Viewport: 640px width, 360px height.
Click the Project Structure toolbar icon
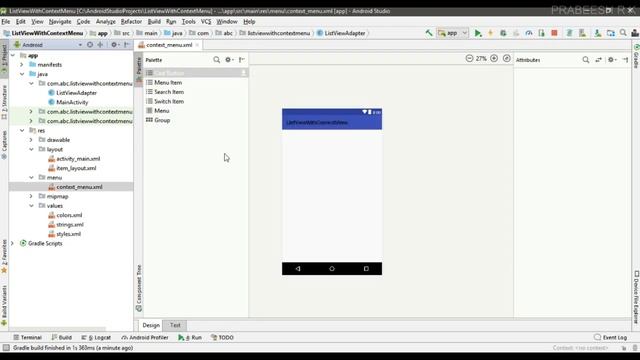(611, 33)
